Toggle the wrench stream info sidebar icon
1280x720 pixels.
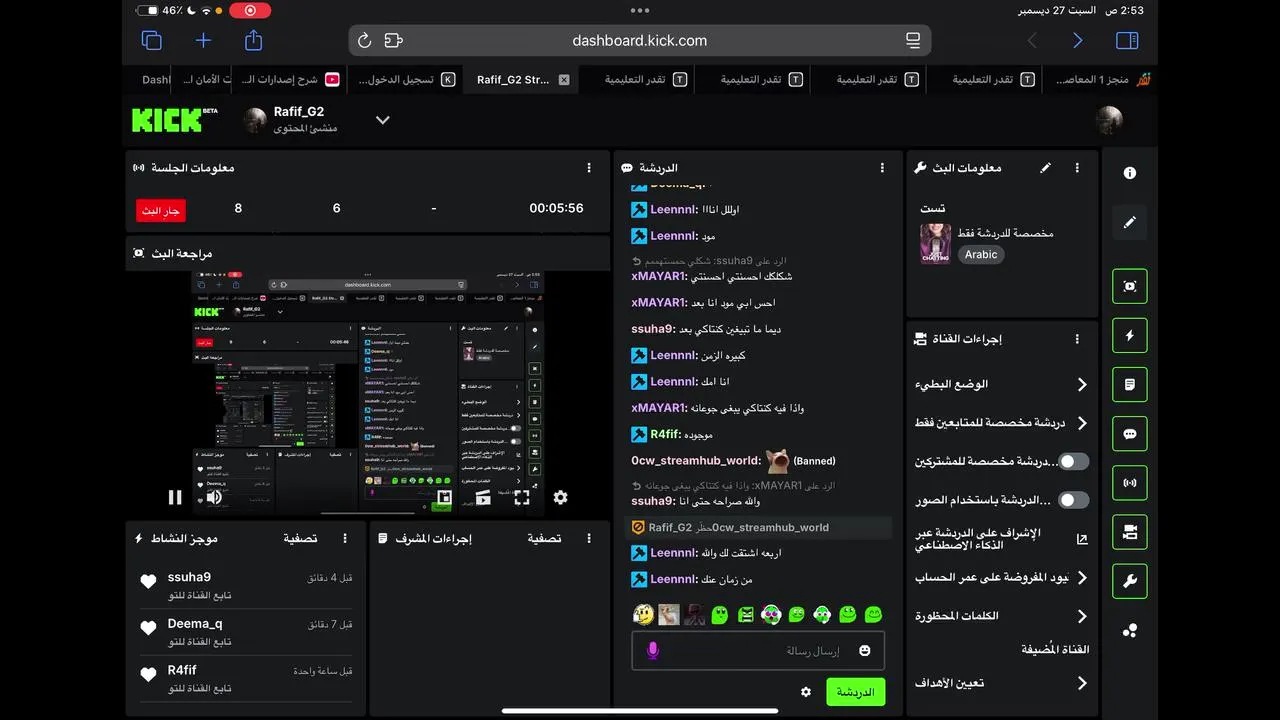point(1130,581)
